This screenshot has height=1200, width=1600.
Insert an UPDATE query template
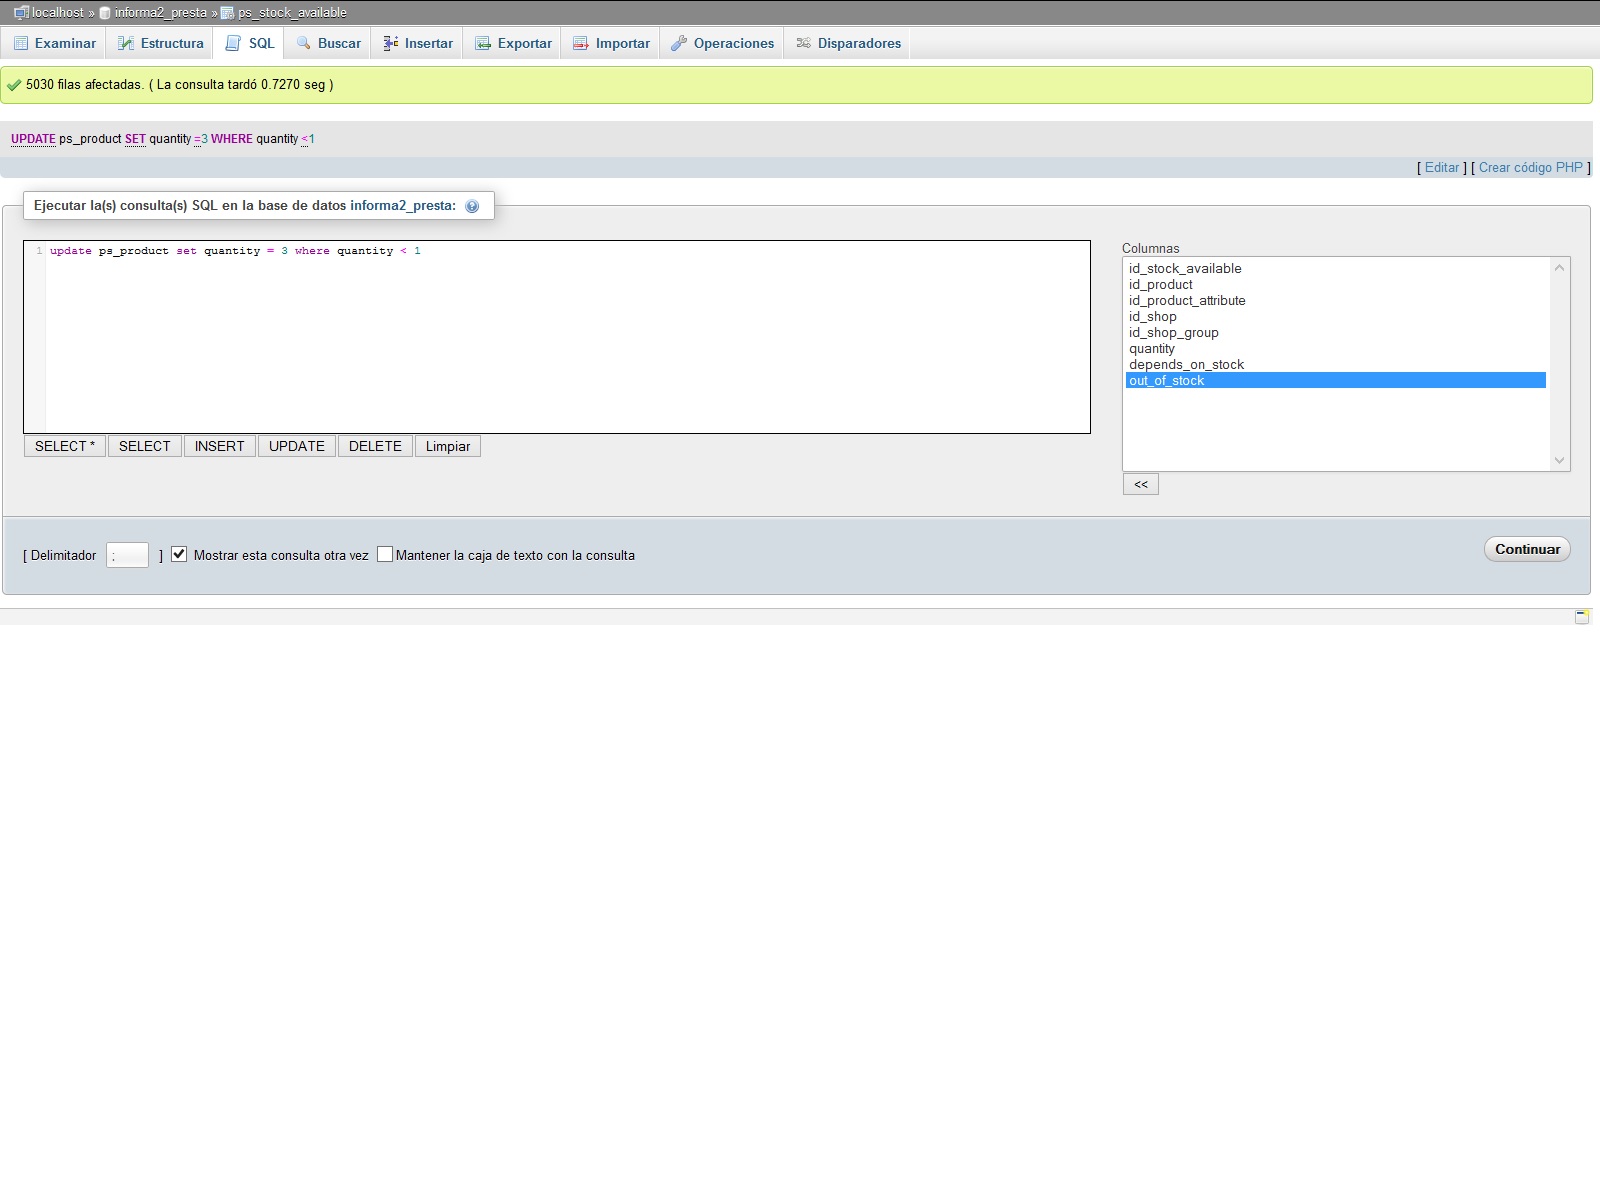coord(297,446)
